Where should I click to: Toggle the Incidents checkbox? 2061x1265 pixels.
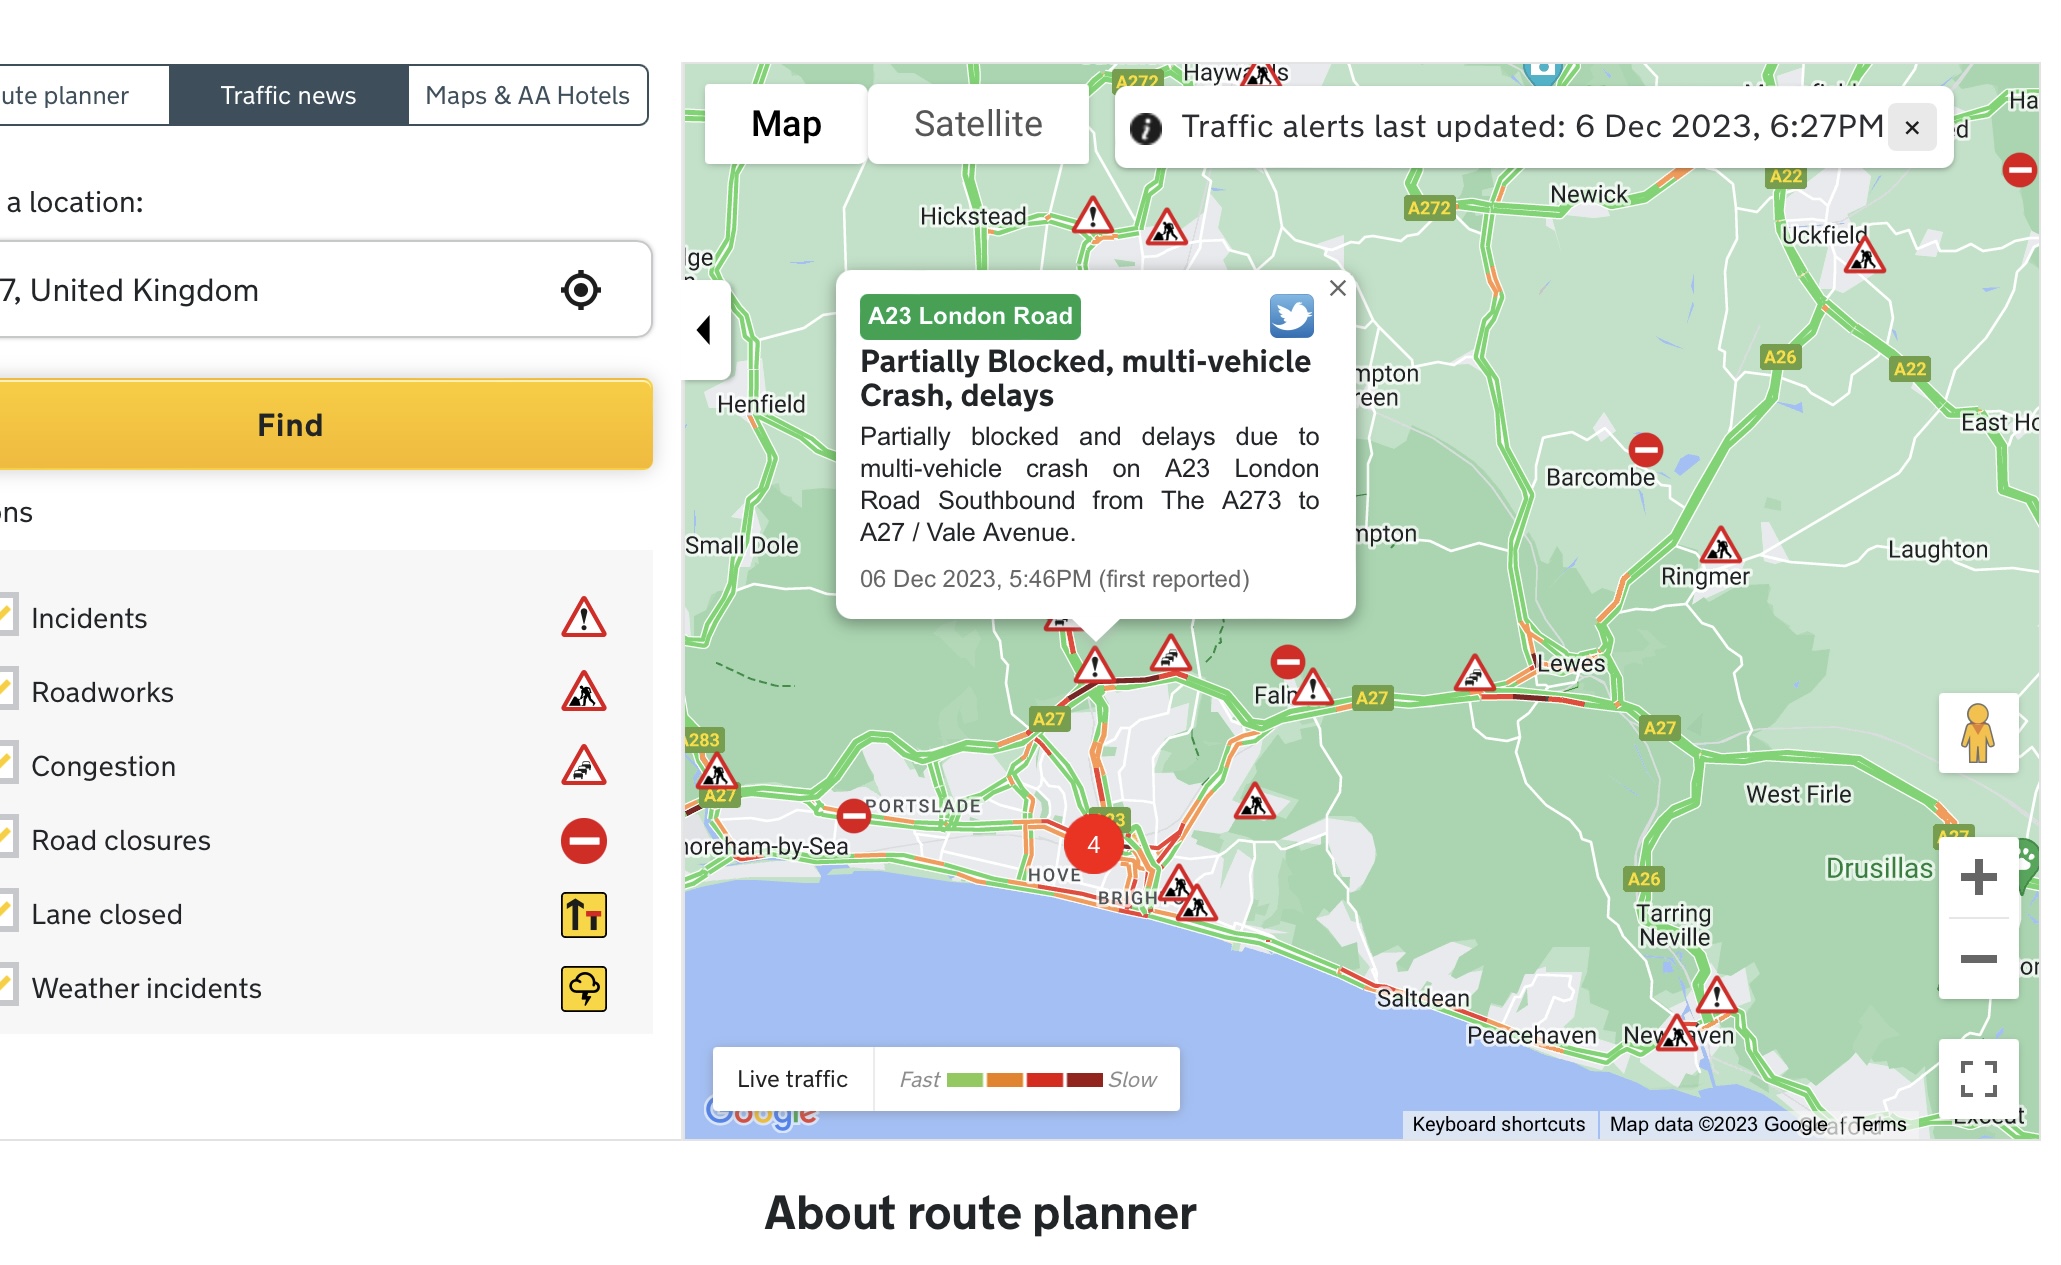point(8,616)
